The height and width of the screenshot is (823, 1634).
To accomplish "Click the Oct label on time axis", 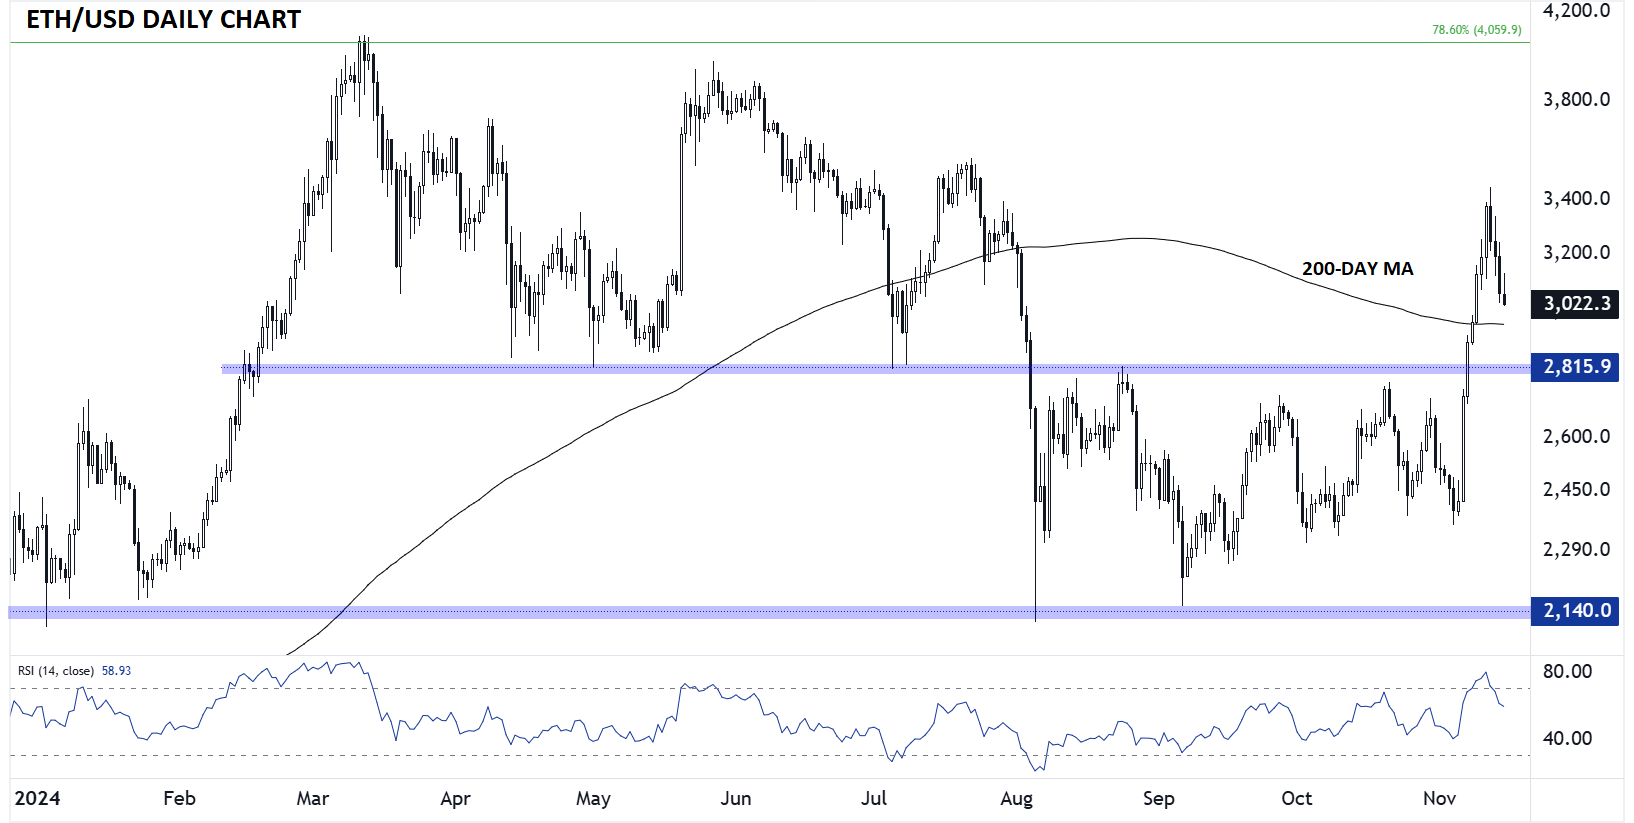I will click(1296, 798).
